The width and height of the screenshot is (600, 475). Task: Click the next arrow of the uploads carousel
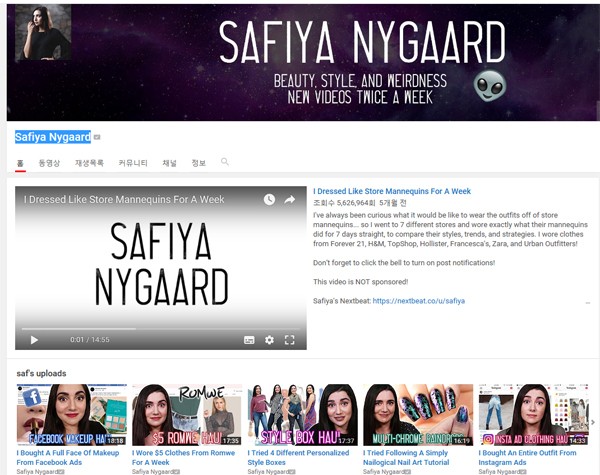pos(593,422)
